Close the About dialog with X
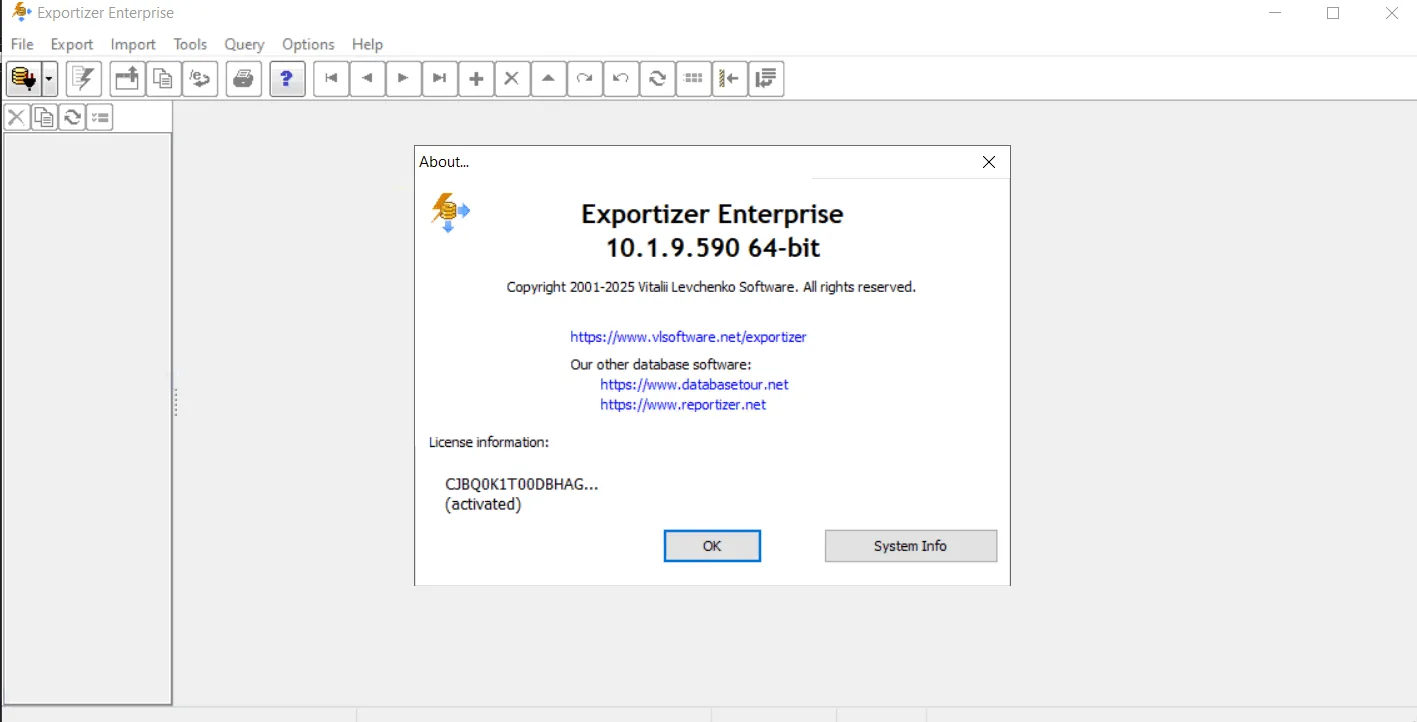 point(989,162)
